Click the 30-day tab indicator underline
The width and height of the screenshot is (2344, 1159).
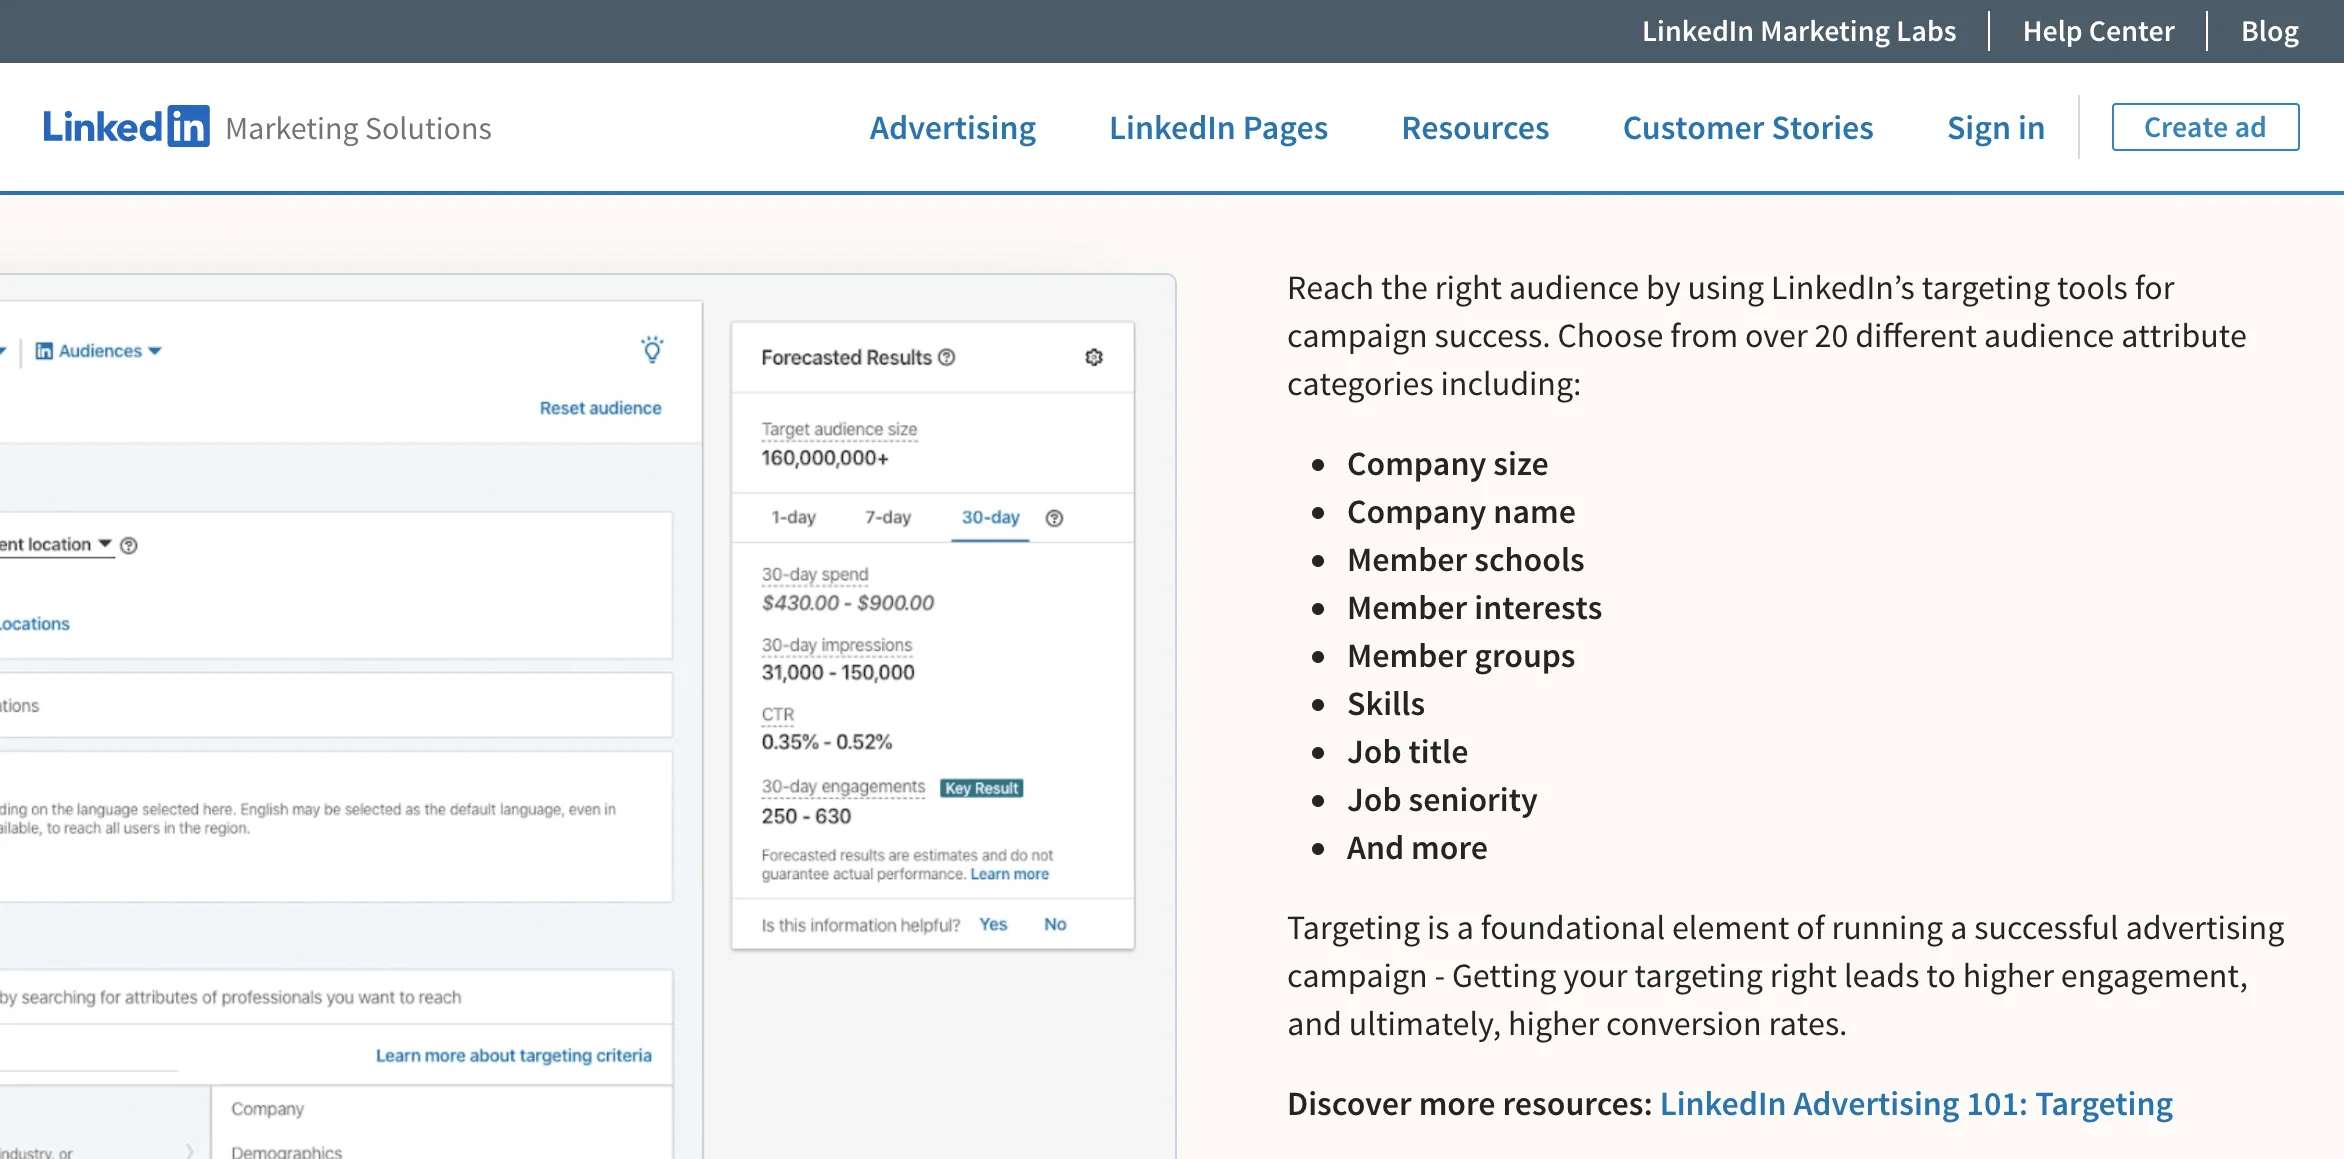coord(990,538)
